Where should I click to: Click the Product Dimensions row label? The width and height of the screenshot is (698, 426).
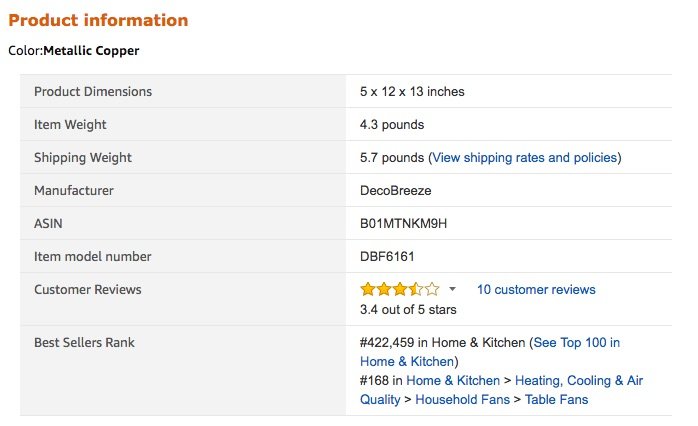tap(93, 92)
